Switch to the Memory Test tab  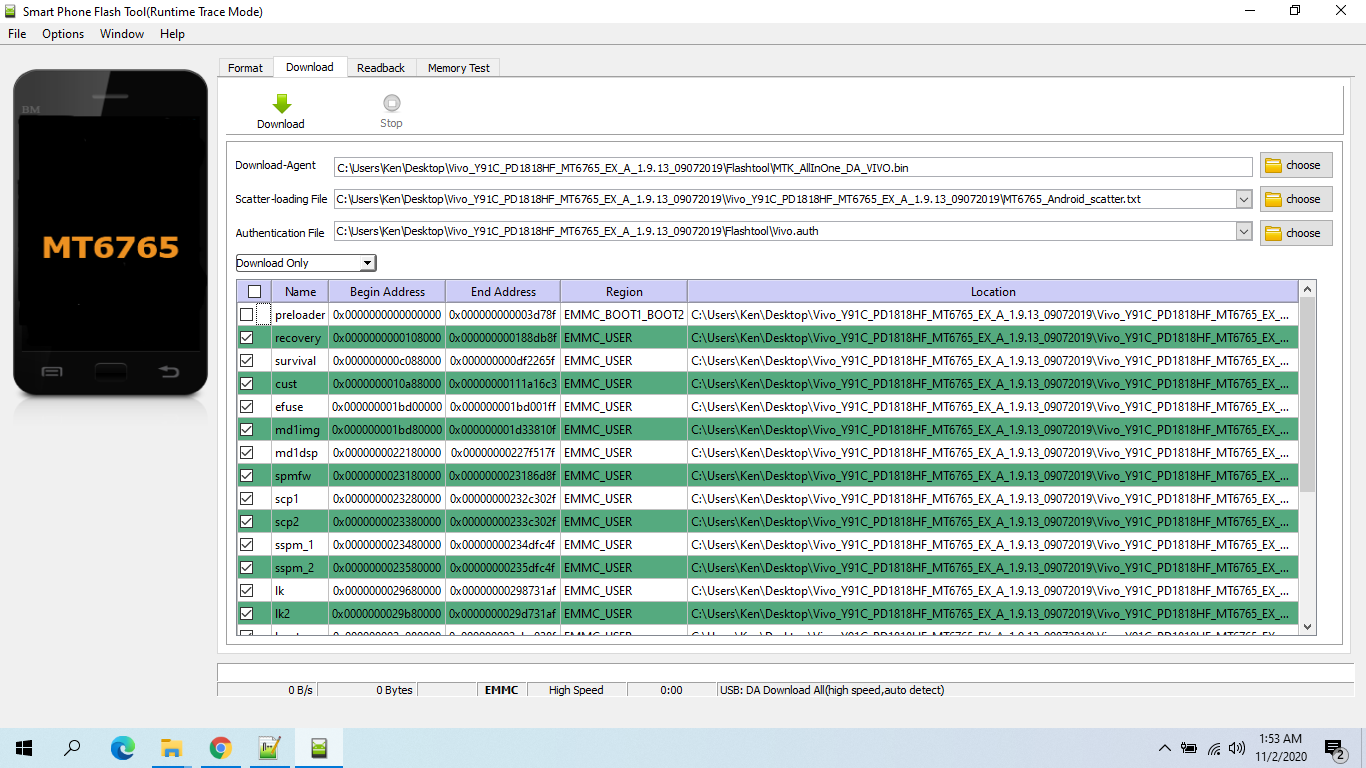(458, 68)
